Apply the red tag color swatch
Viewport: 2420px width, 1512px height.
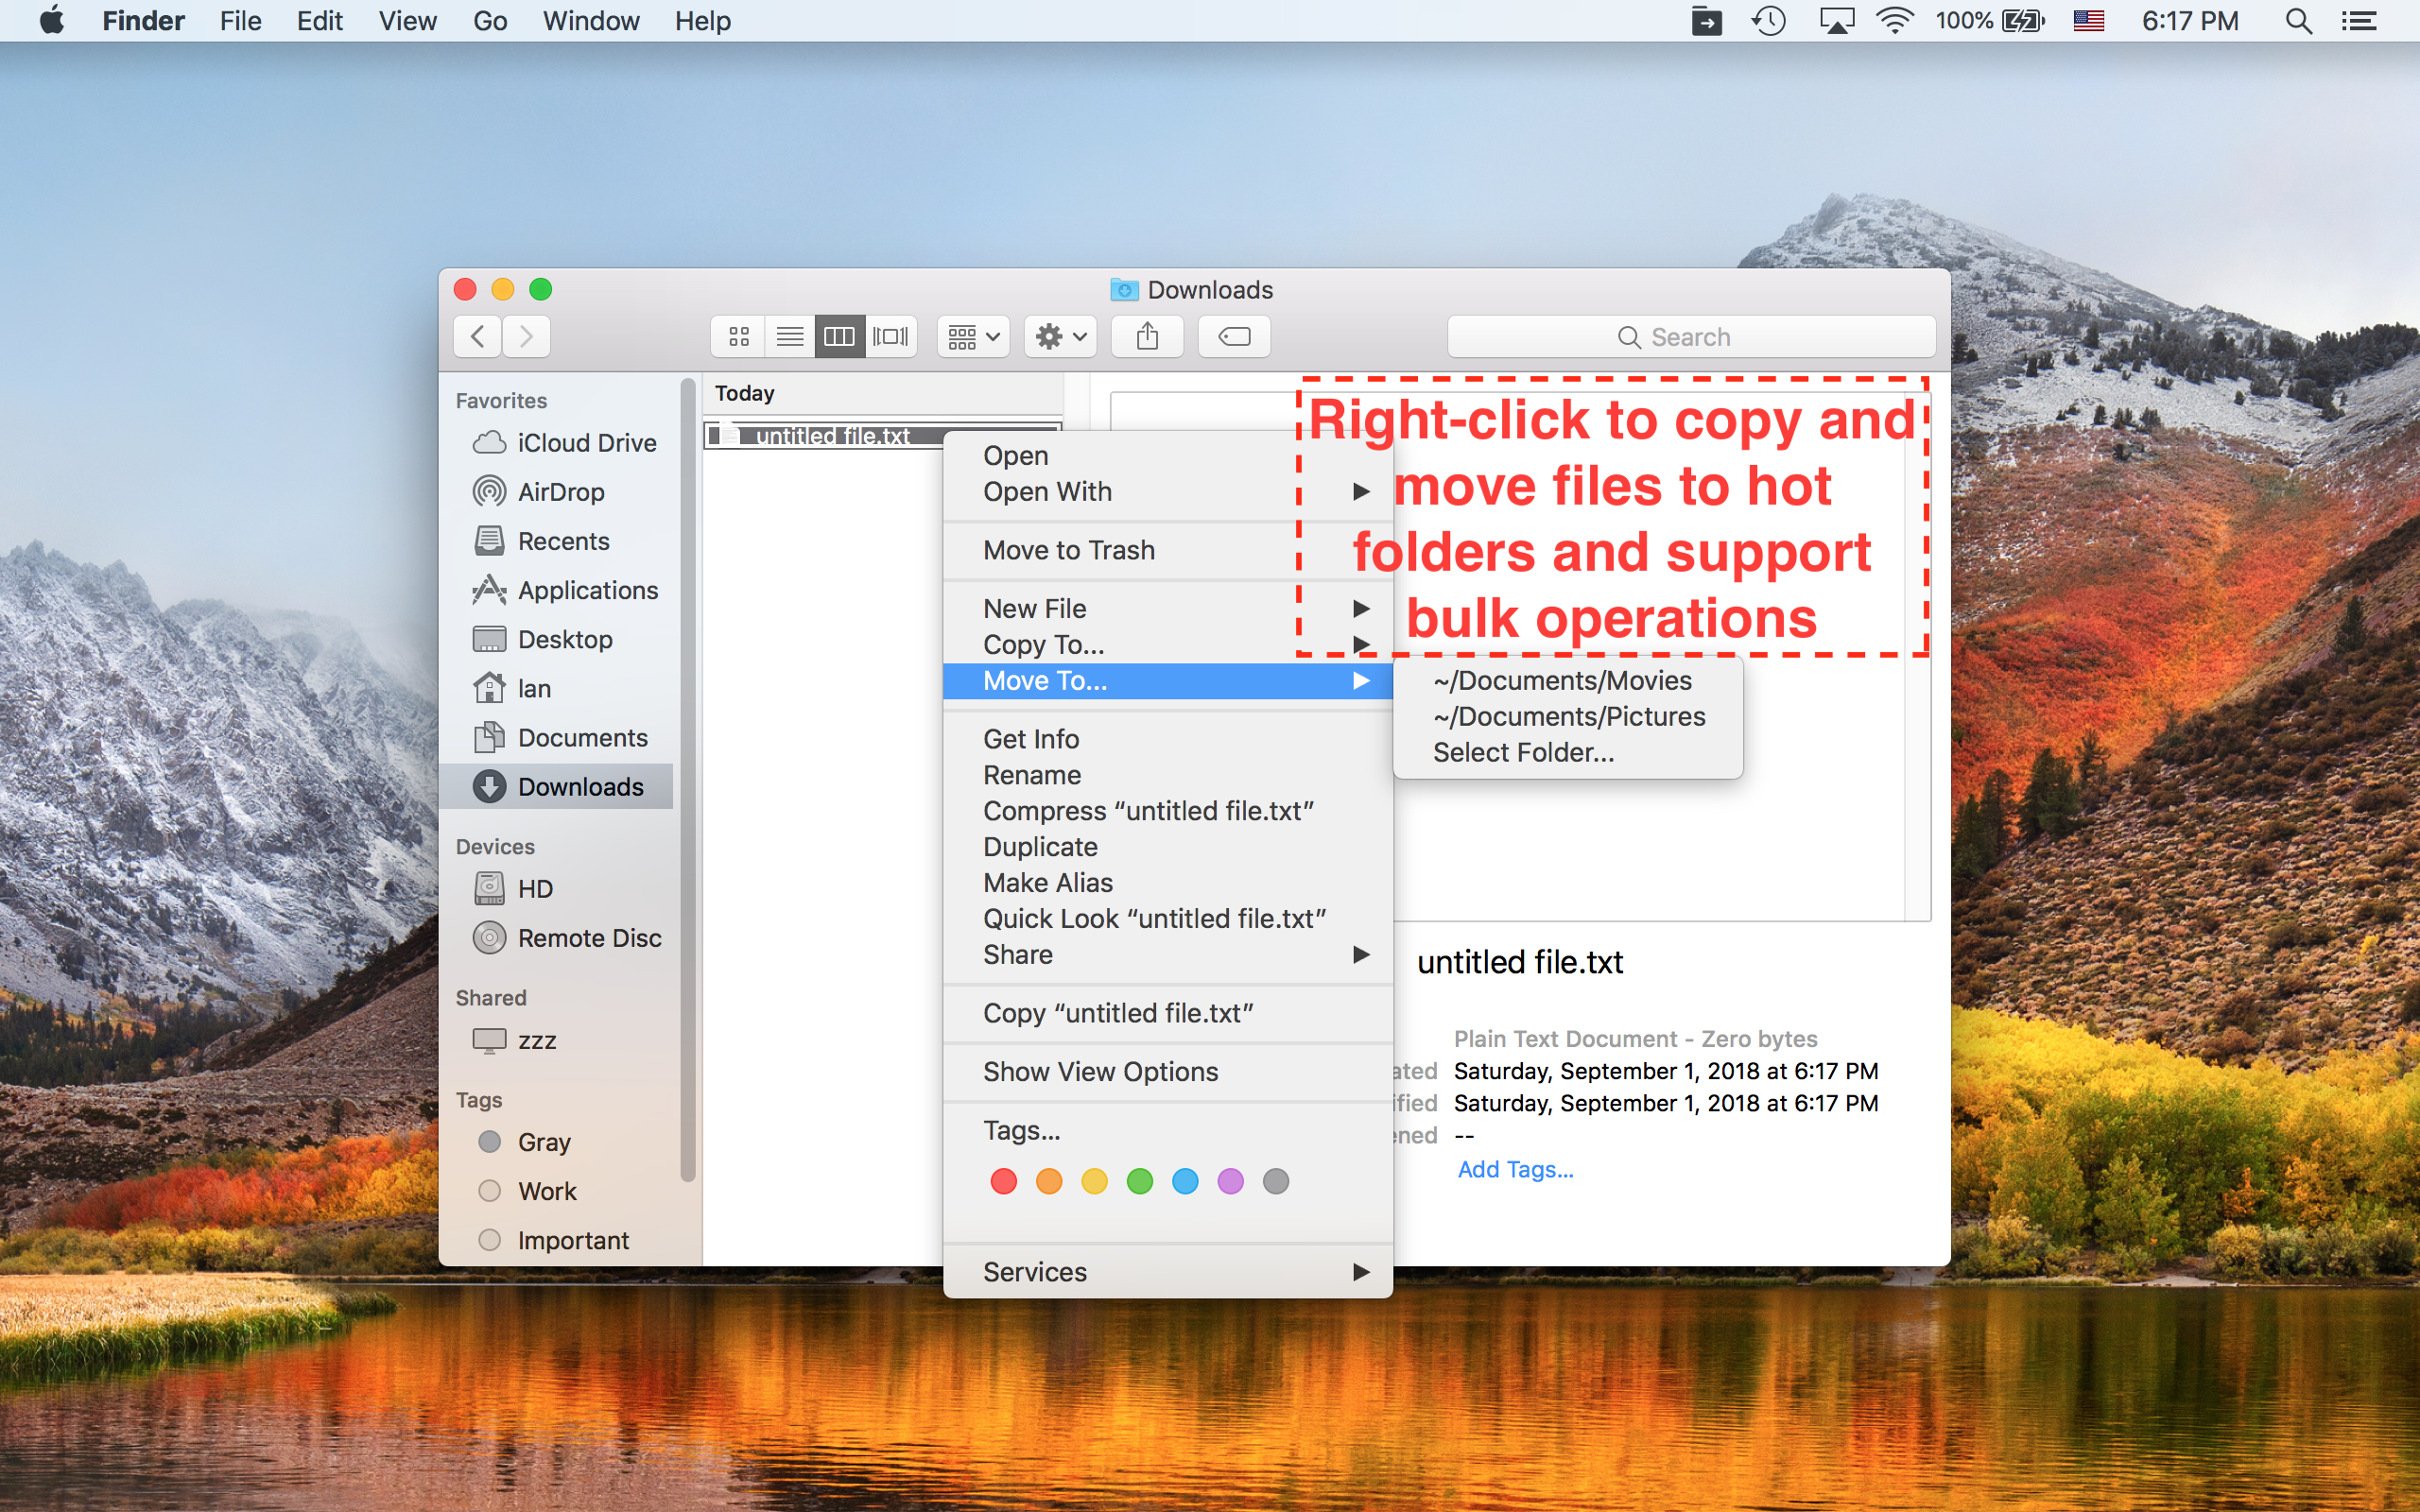(x=1003, y=1181)
